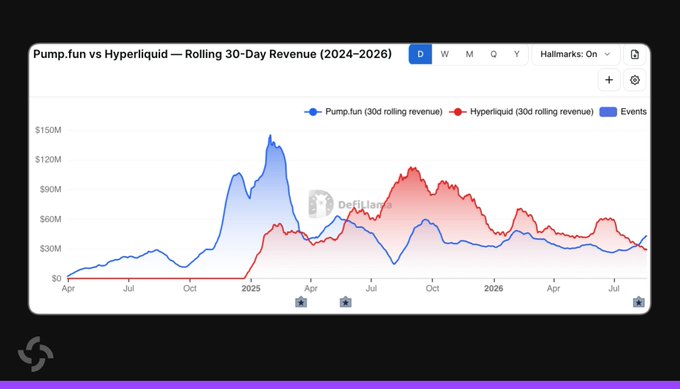The height and width of the screenshot is (389, 680).
Task: Open the Hallmarks: On dropdown
Action: coord(575,54)
